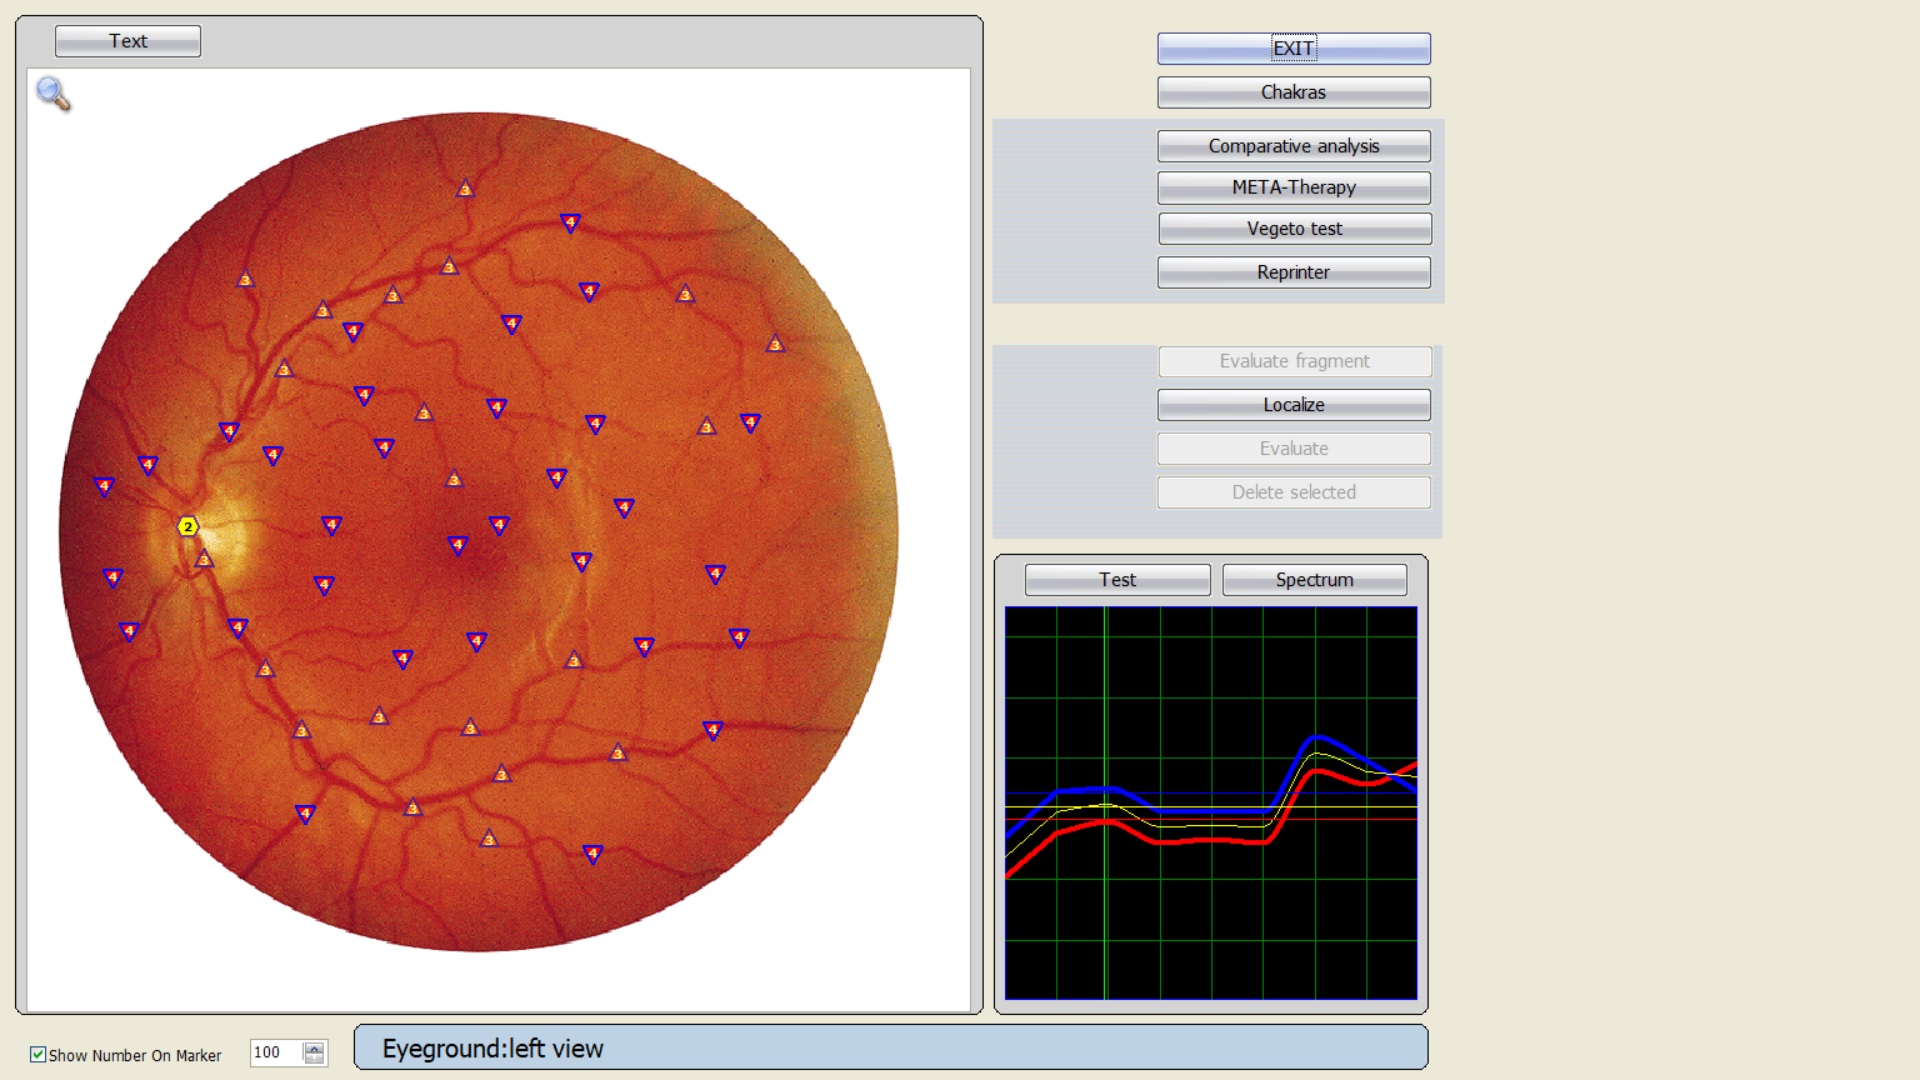Screen dimensions: 1920x1080
Task: Increase marker size with up spinner arrow
Action: pos(314,1047)
